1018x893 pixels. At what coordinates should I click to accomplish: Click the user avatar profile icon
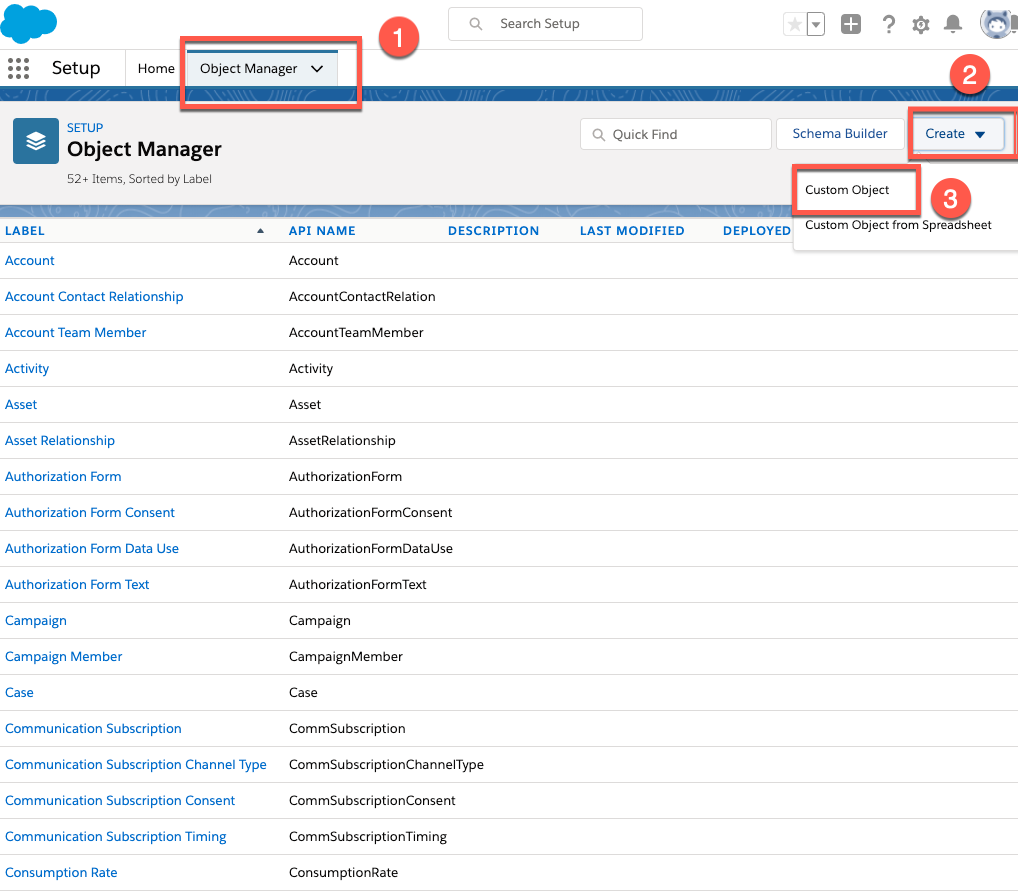point(997,24)
